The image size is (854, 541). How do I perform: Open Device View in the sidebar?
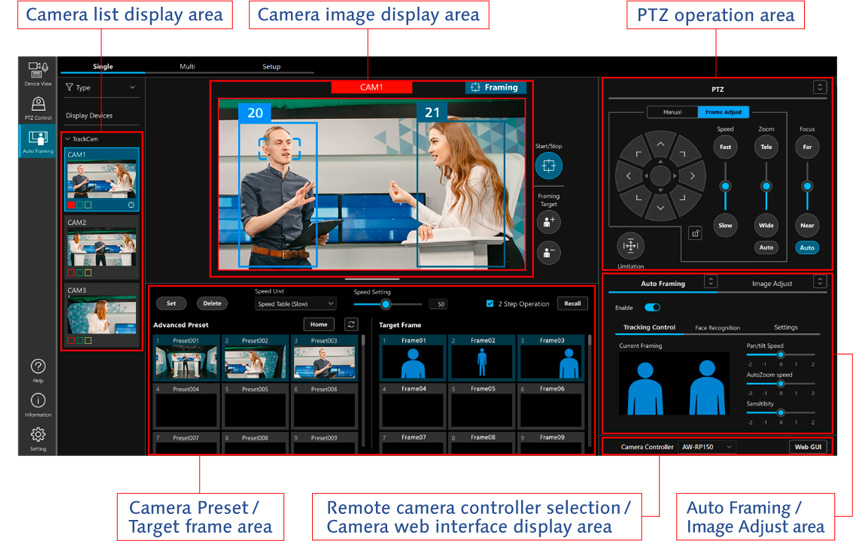click(x=38, y=74)
